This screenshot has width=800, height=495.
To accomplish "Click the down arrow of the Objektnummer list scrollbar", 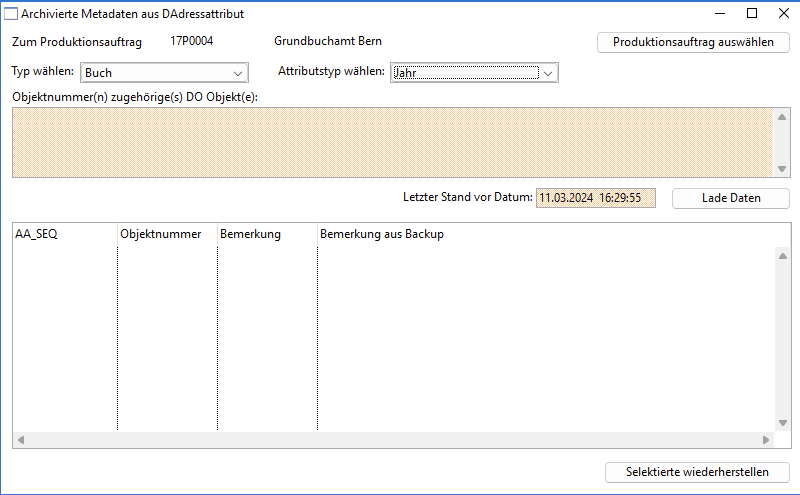I will [782, 169].
